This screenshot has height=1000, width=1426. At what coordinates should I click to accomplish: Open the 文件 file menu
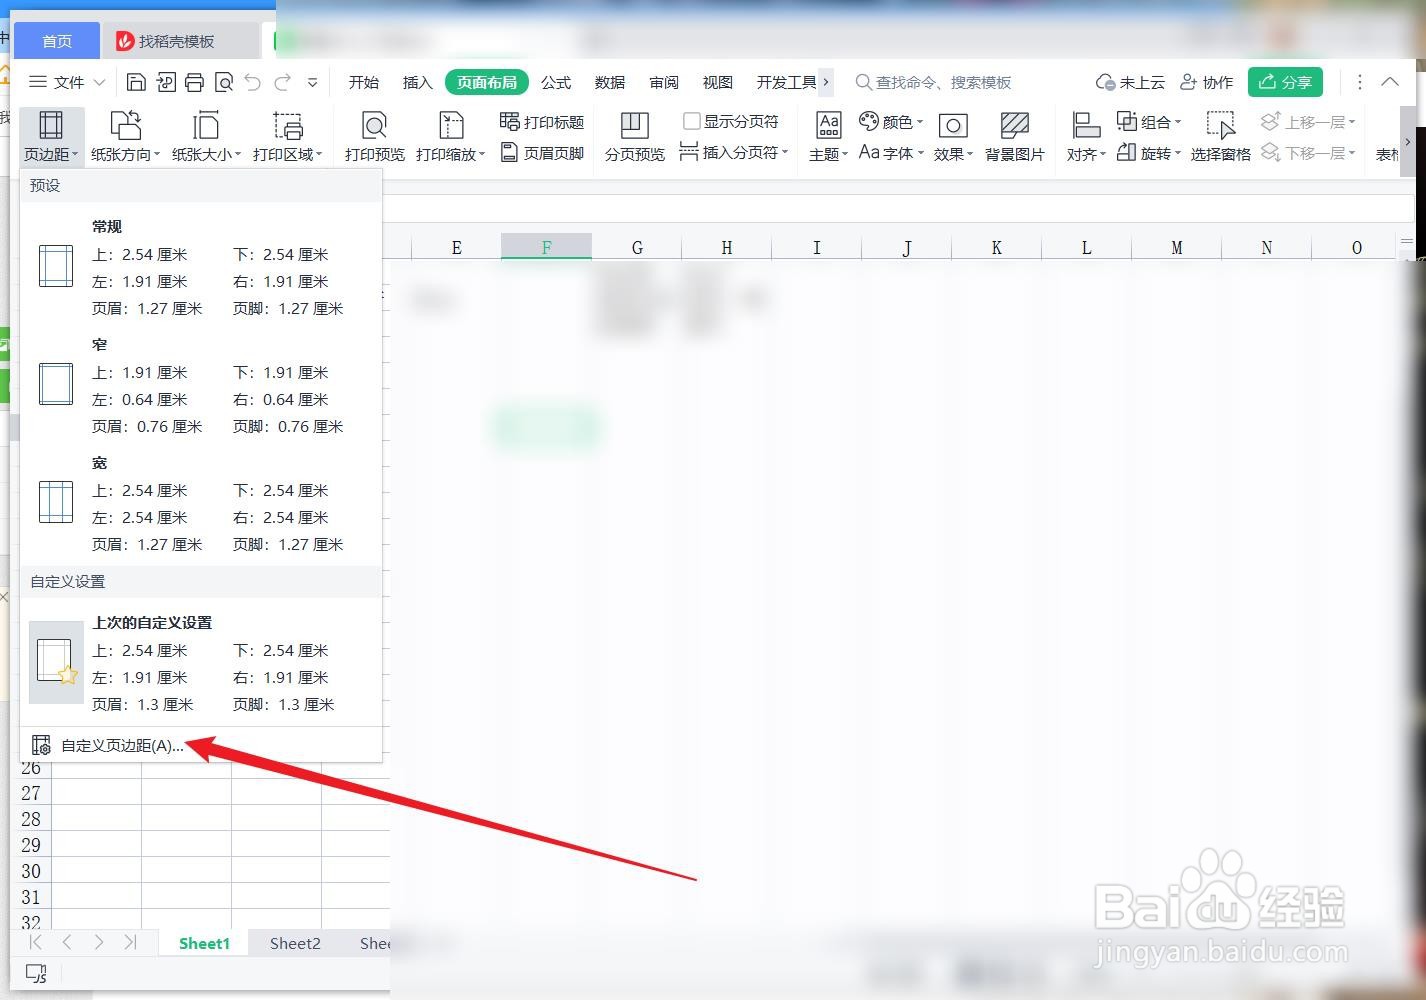click(x=66, y=82)
